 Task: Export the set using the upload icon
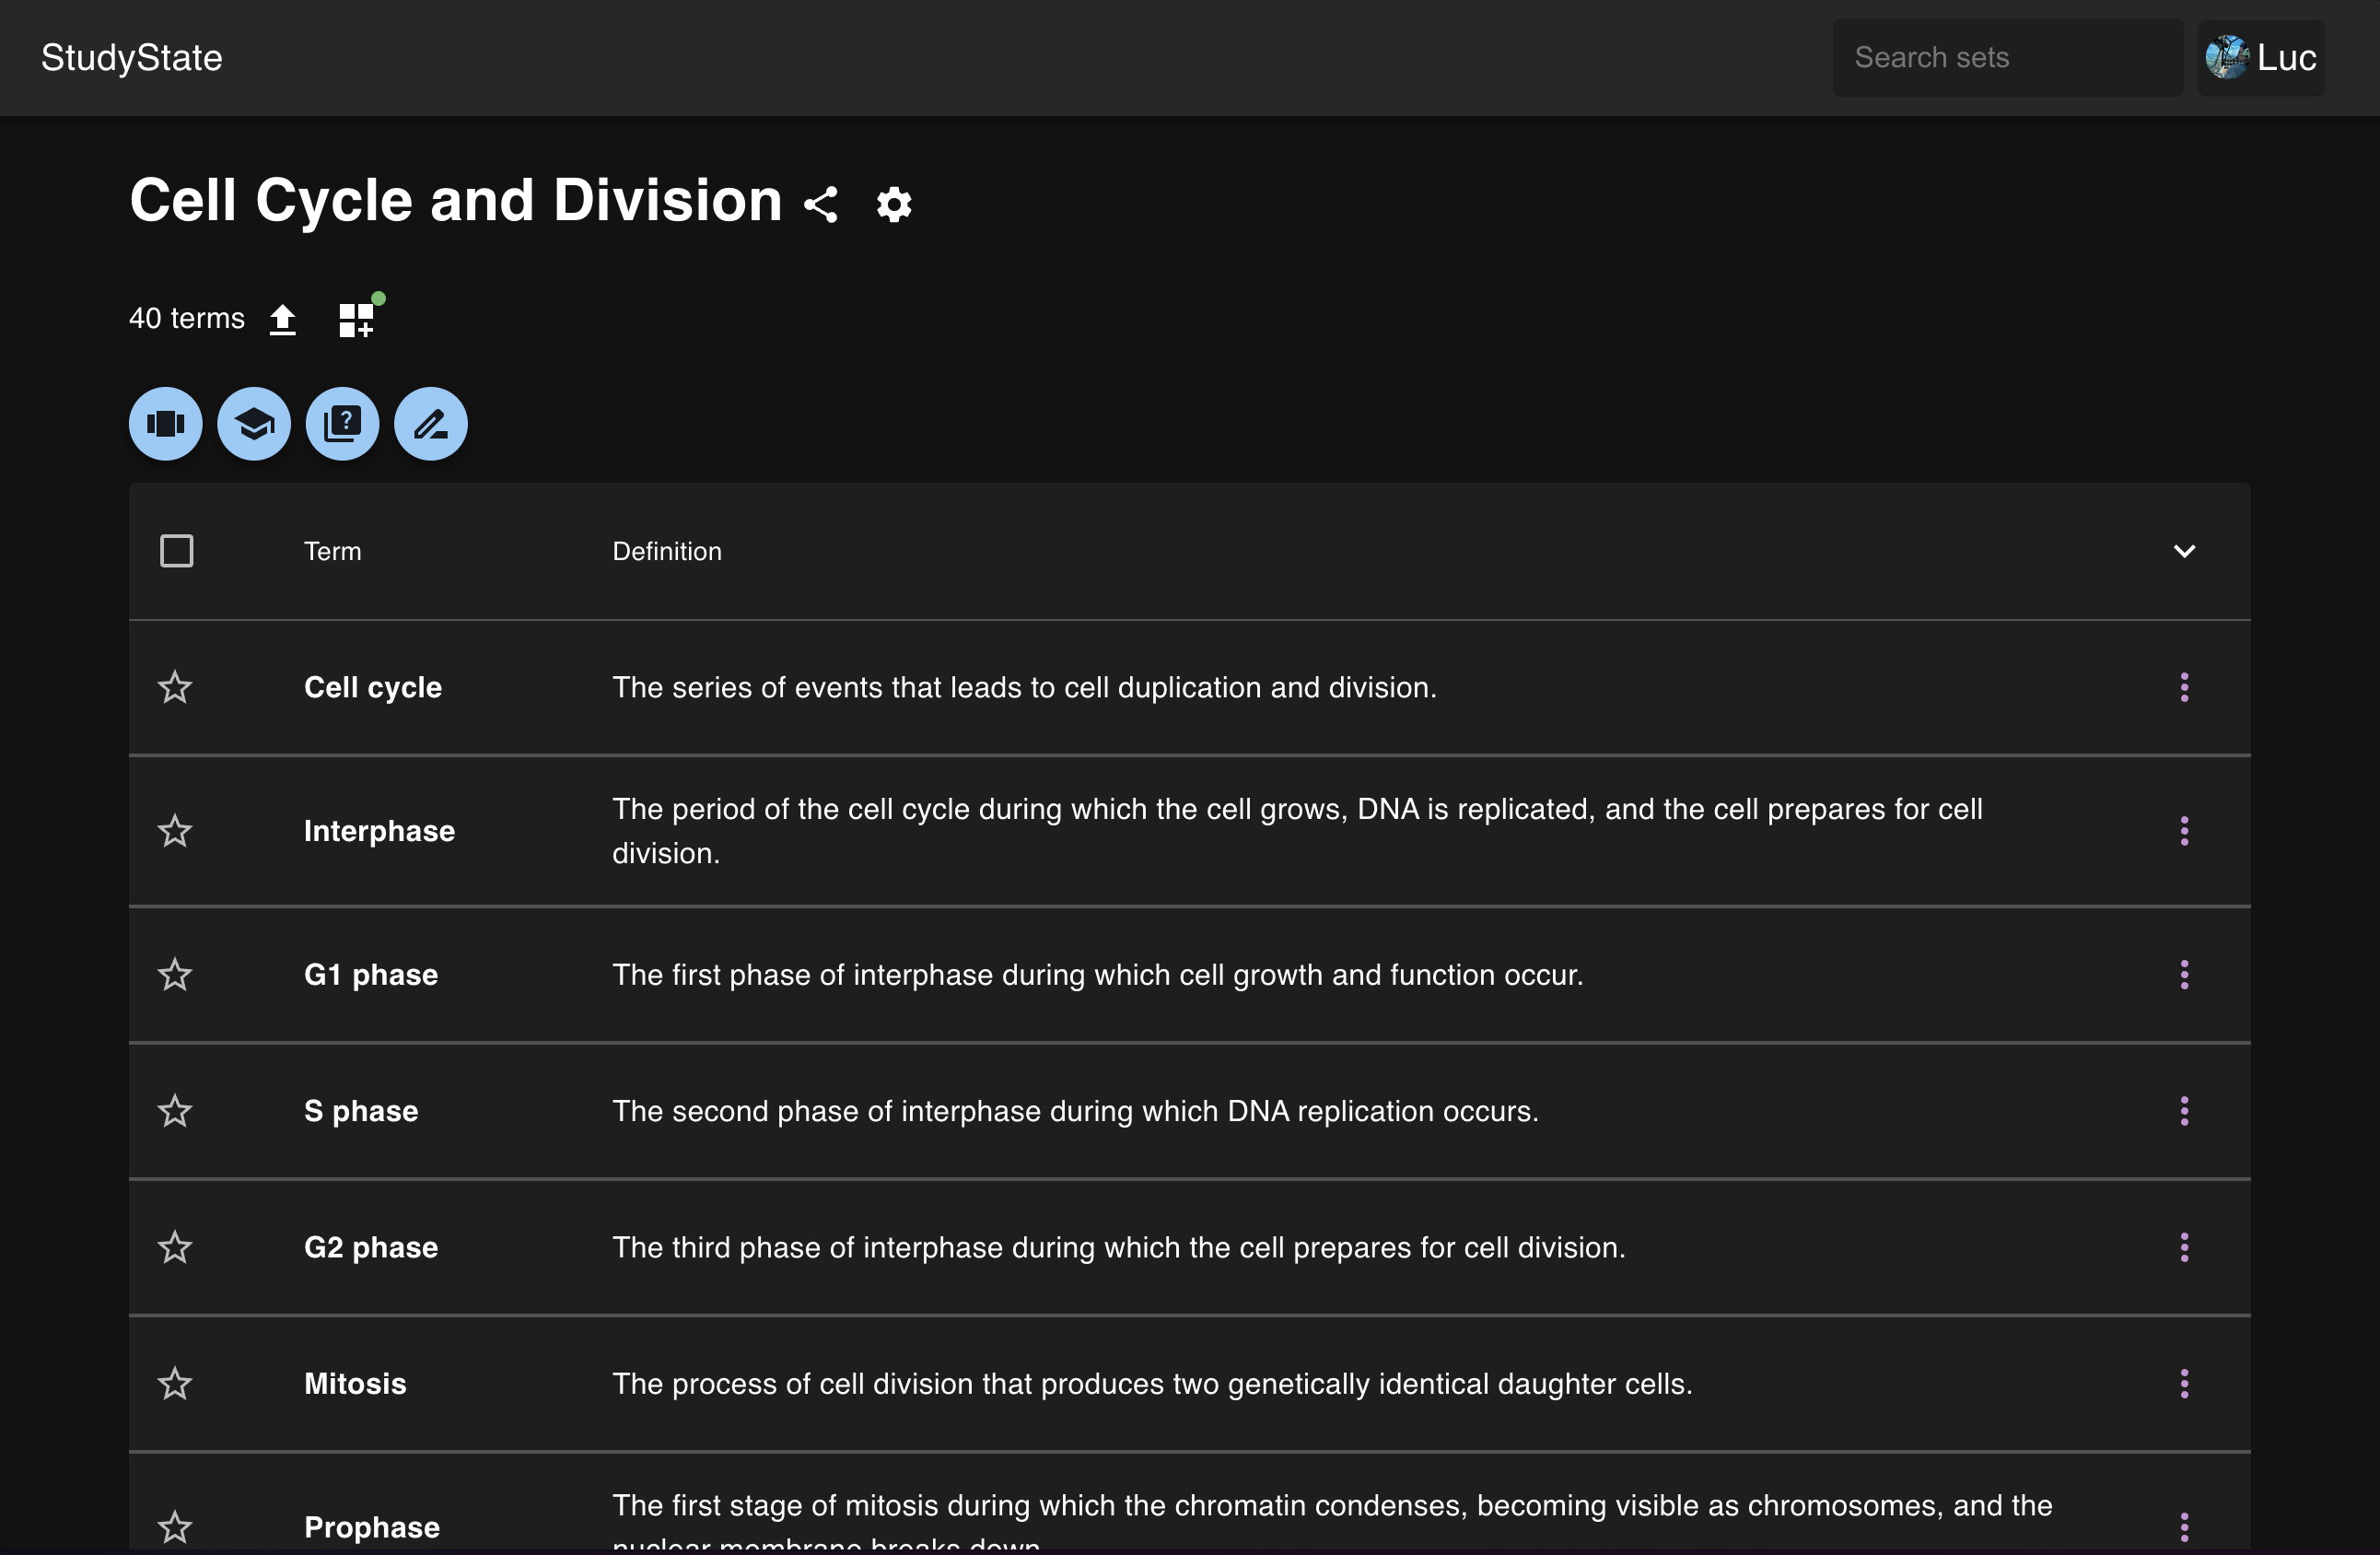click(x=283, y=318)
